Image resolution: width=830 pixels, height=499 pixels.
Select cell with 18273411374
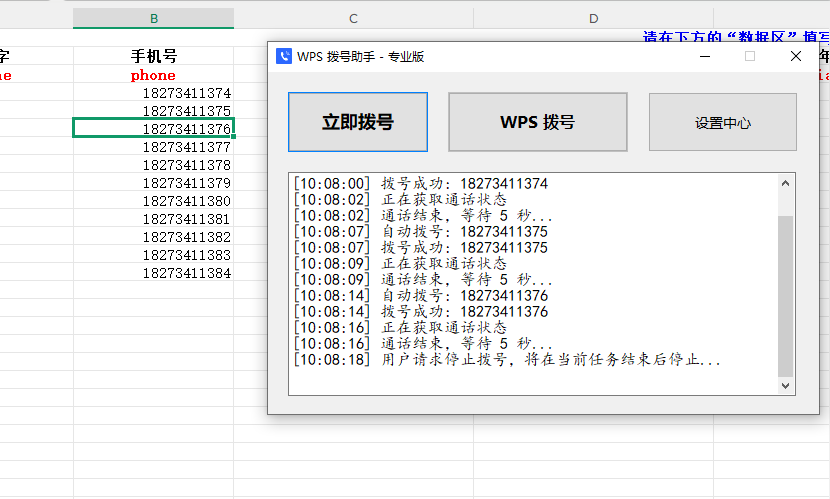coord(154,93)
